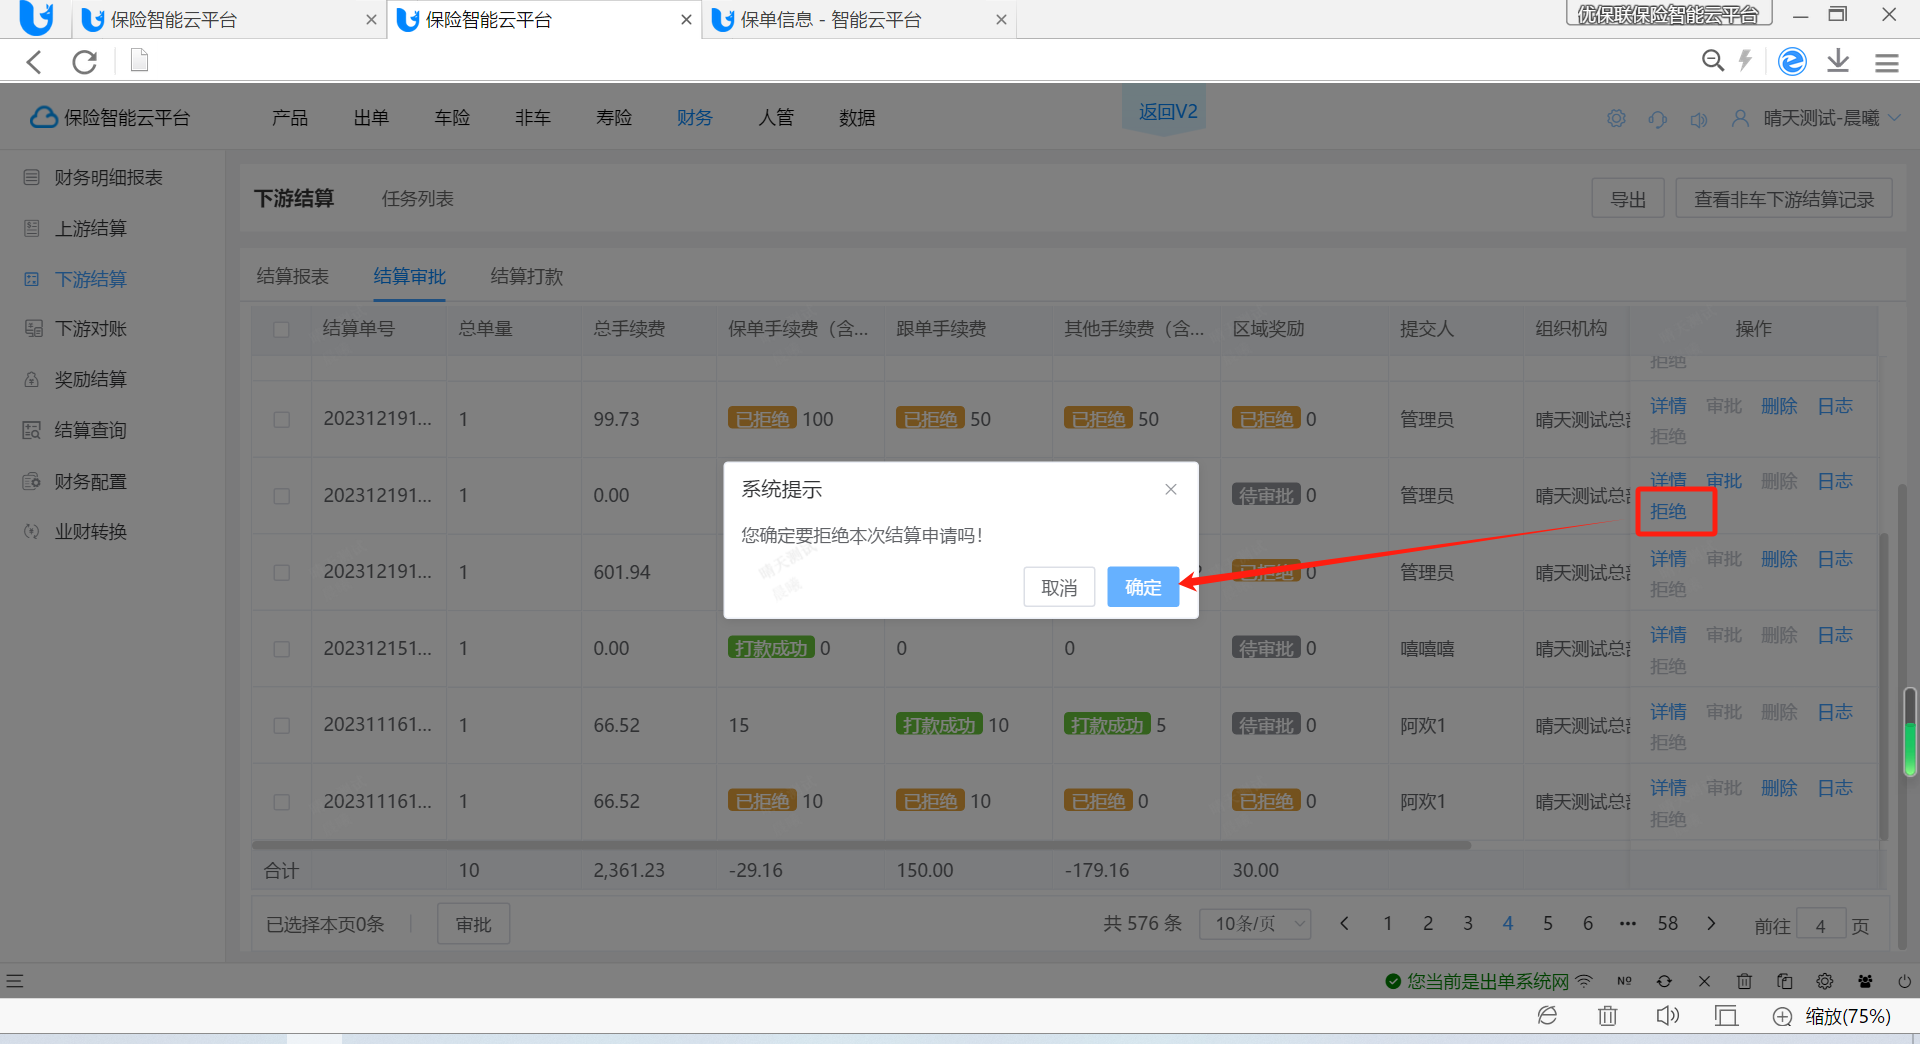1920x1044 pixels.
Task: Click the pagination ellipsis more-pages button
Action: coord(1628,923)
